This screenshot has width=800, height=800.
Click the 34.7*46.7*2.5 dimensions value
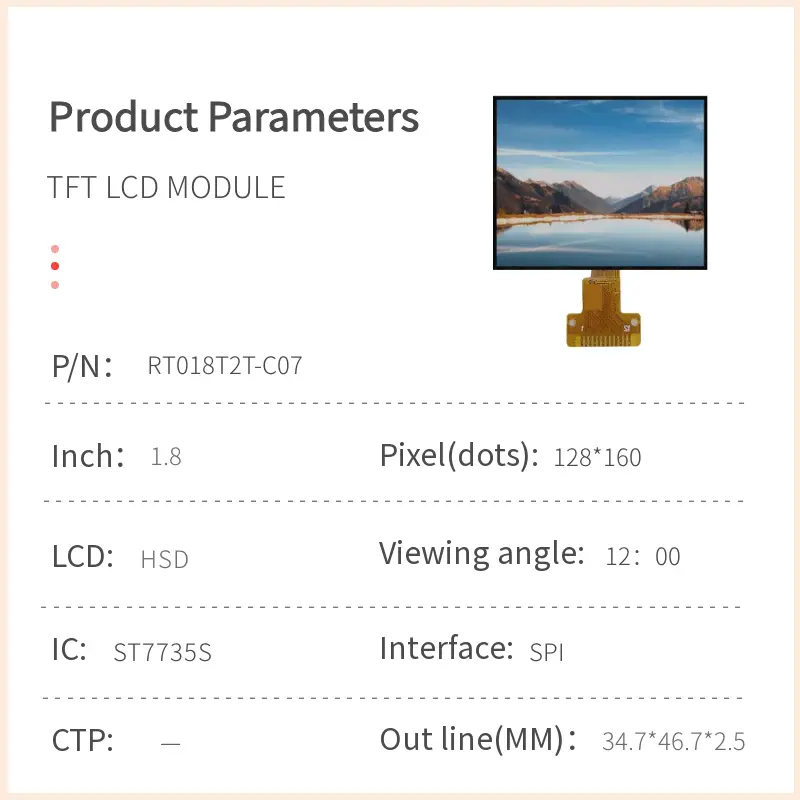[x=673, y=742]
